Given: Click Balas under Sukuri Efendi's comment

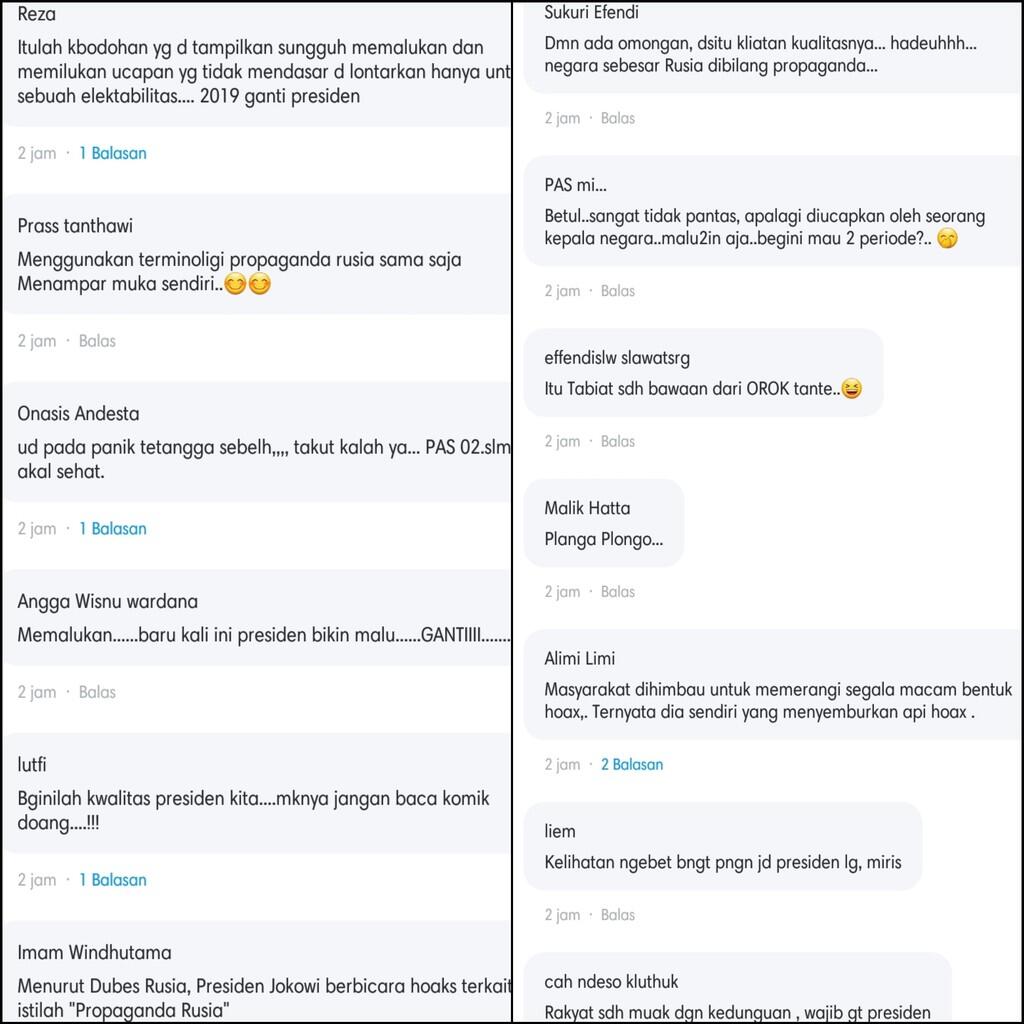Looking at the screenshot, I should (x=618, y=118).
